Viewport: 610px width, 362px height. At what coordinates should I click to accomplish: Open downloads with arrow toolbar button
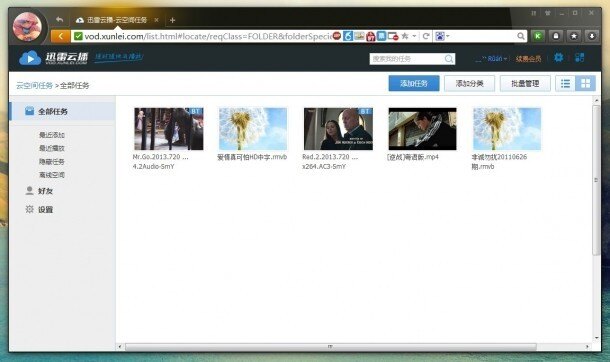coord(592,36)
